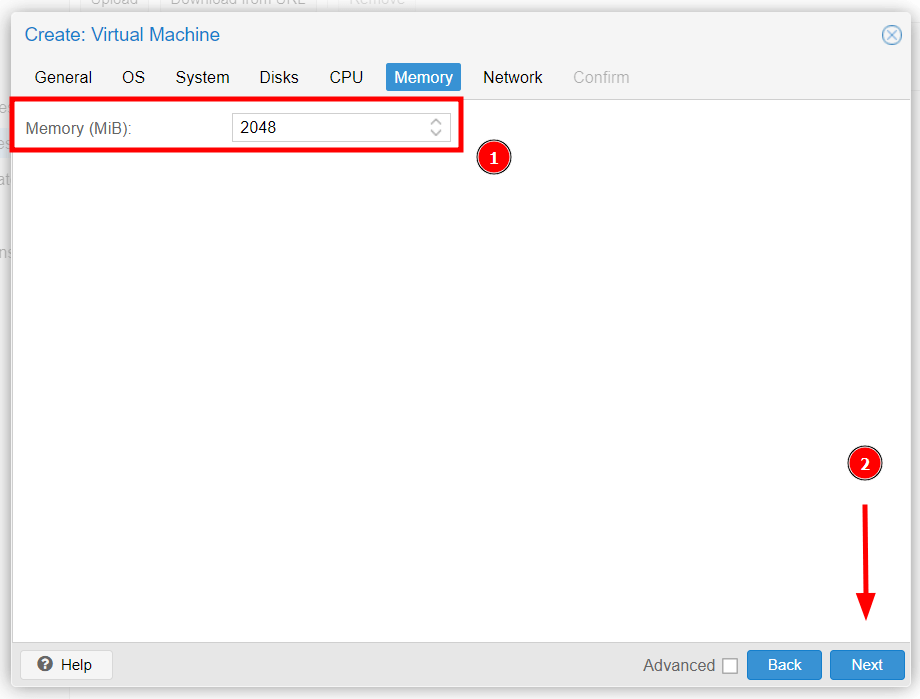Increase memory with the up spinner arrow

tap(436, 122)
